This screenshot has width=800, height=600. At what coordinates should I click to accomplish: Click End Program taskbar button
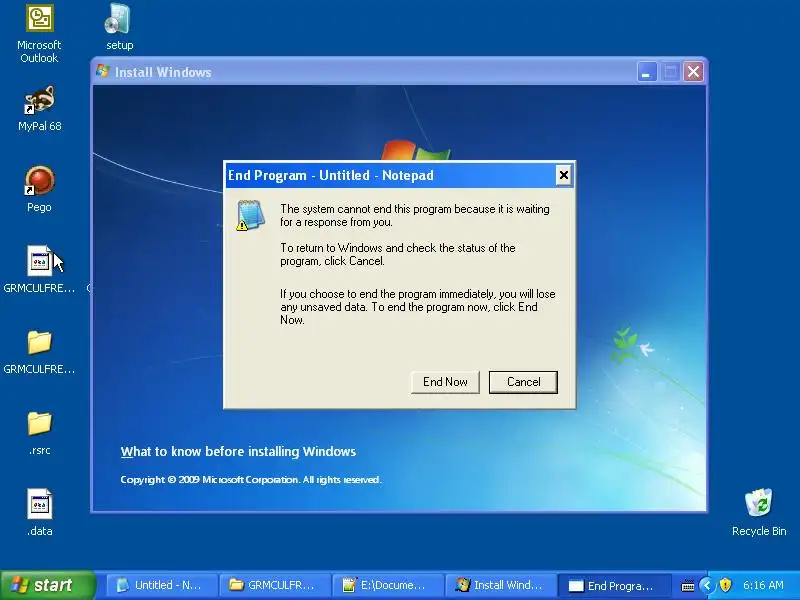click(614, 585)
